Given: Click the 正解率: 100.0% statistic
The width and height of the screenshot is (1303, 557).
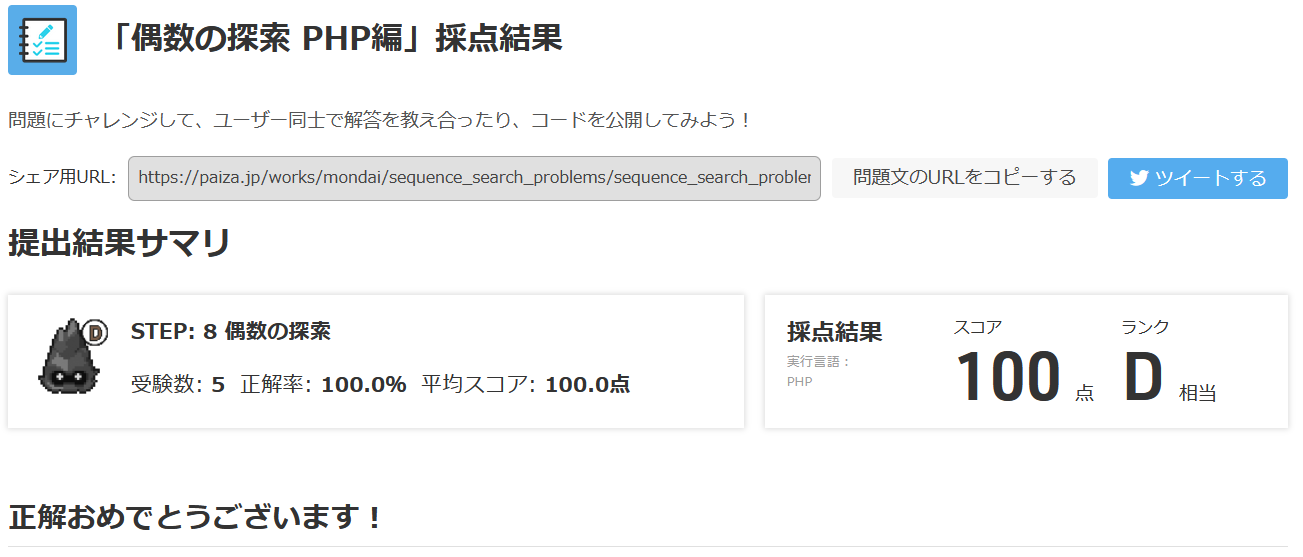Looking at the screenshot, I should click(x=323, y=384).
